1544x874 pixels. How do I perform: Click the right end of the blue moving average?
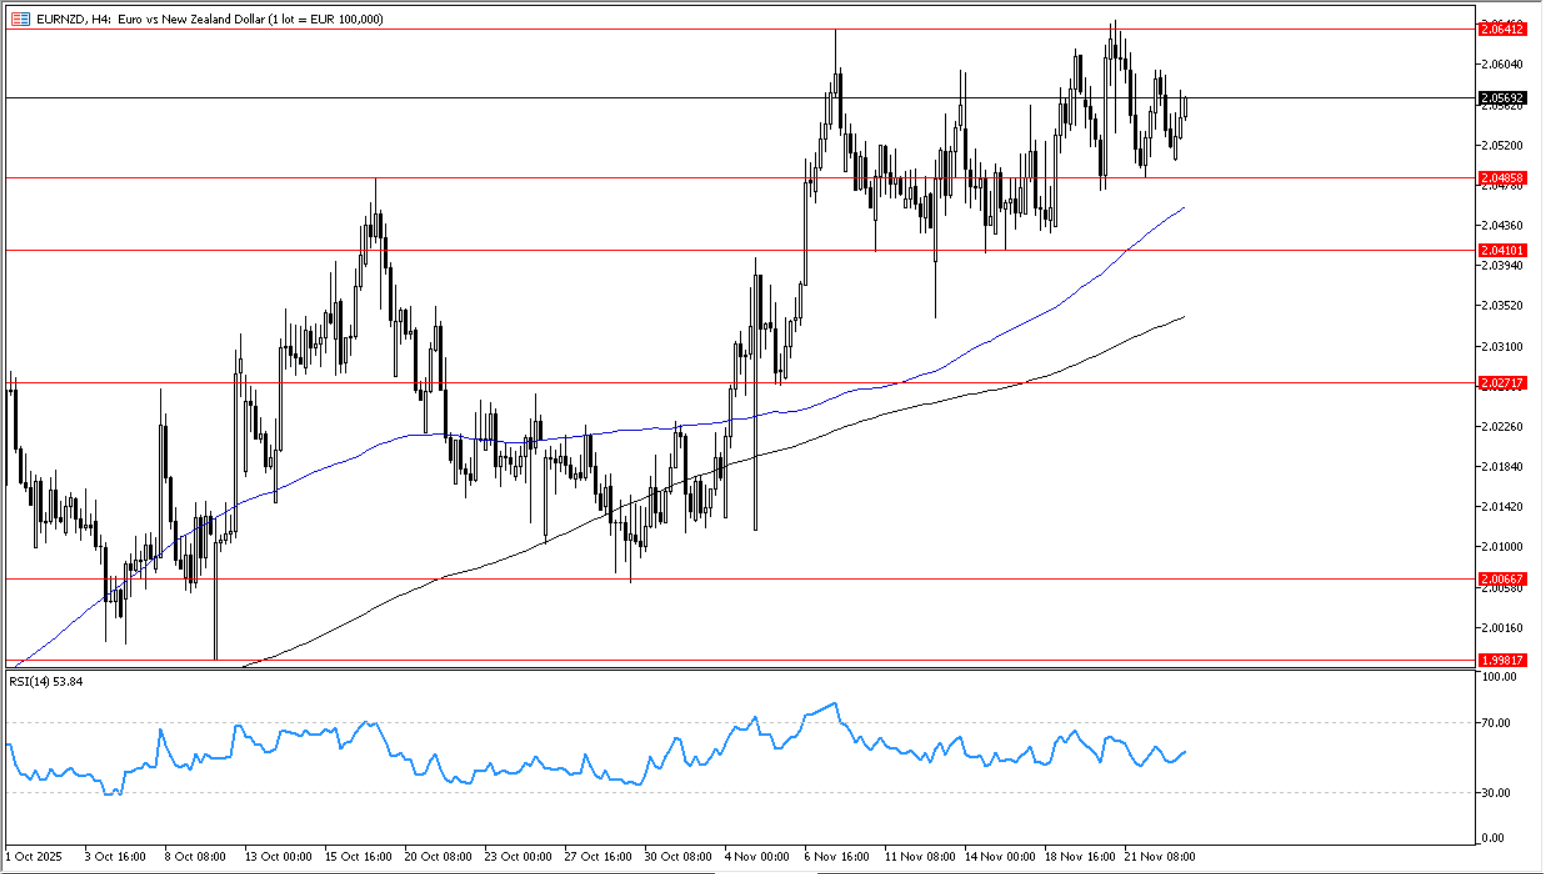(x=1183, y=208)
